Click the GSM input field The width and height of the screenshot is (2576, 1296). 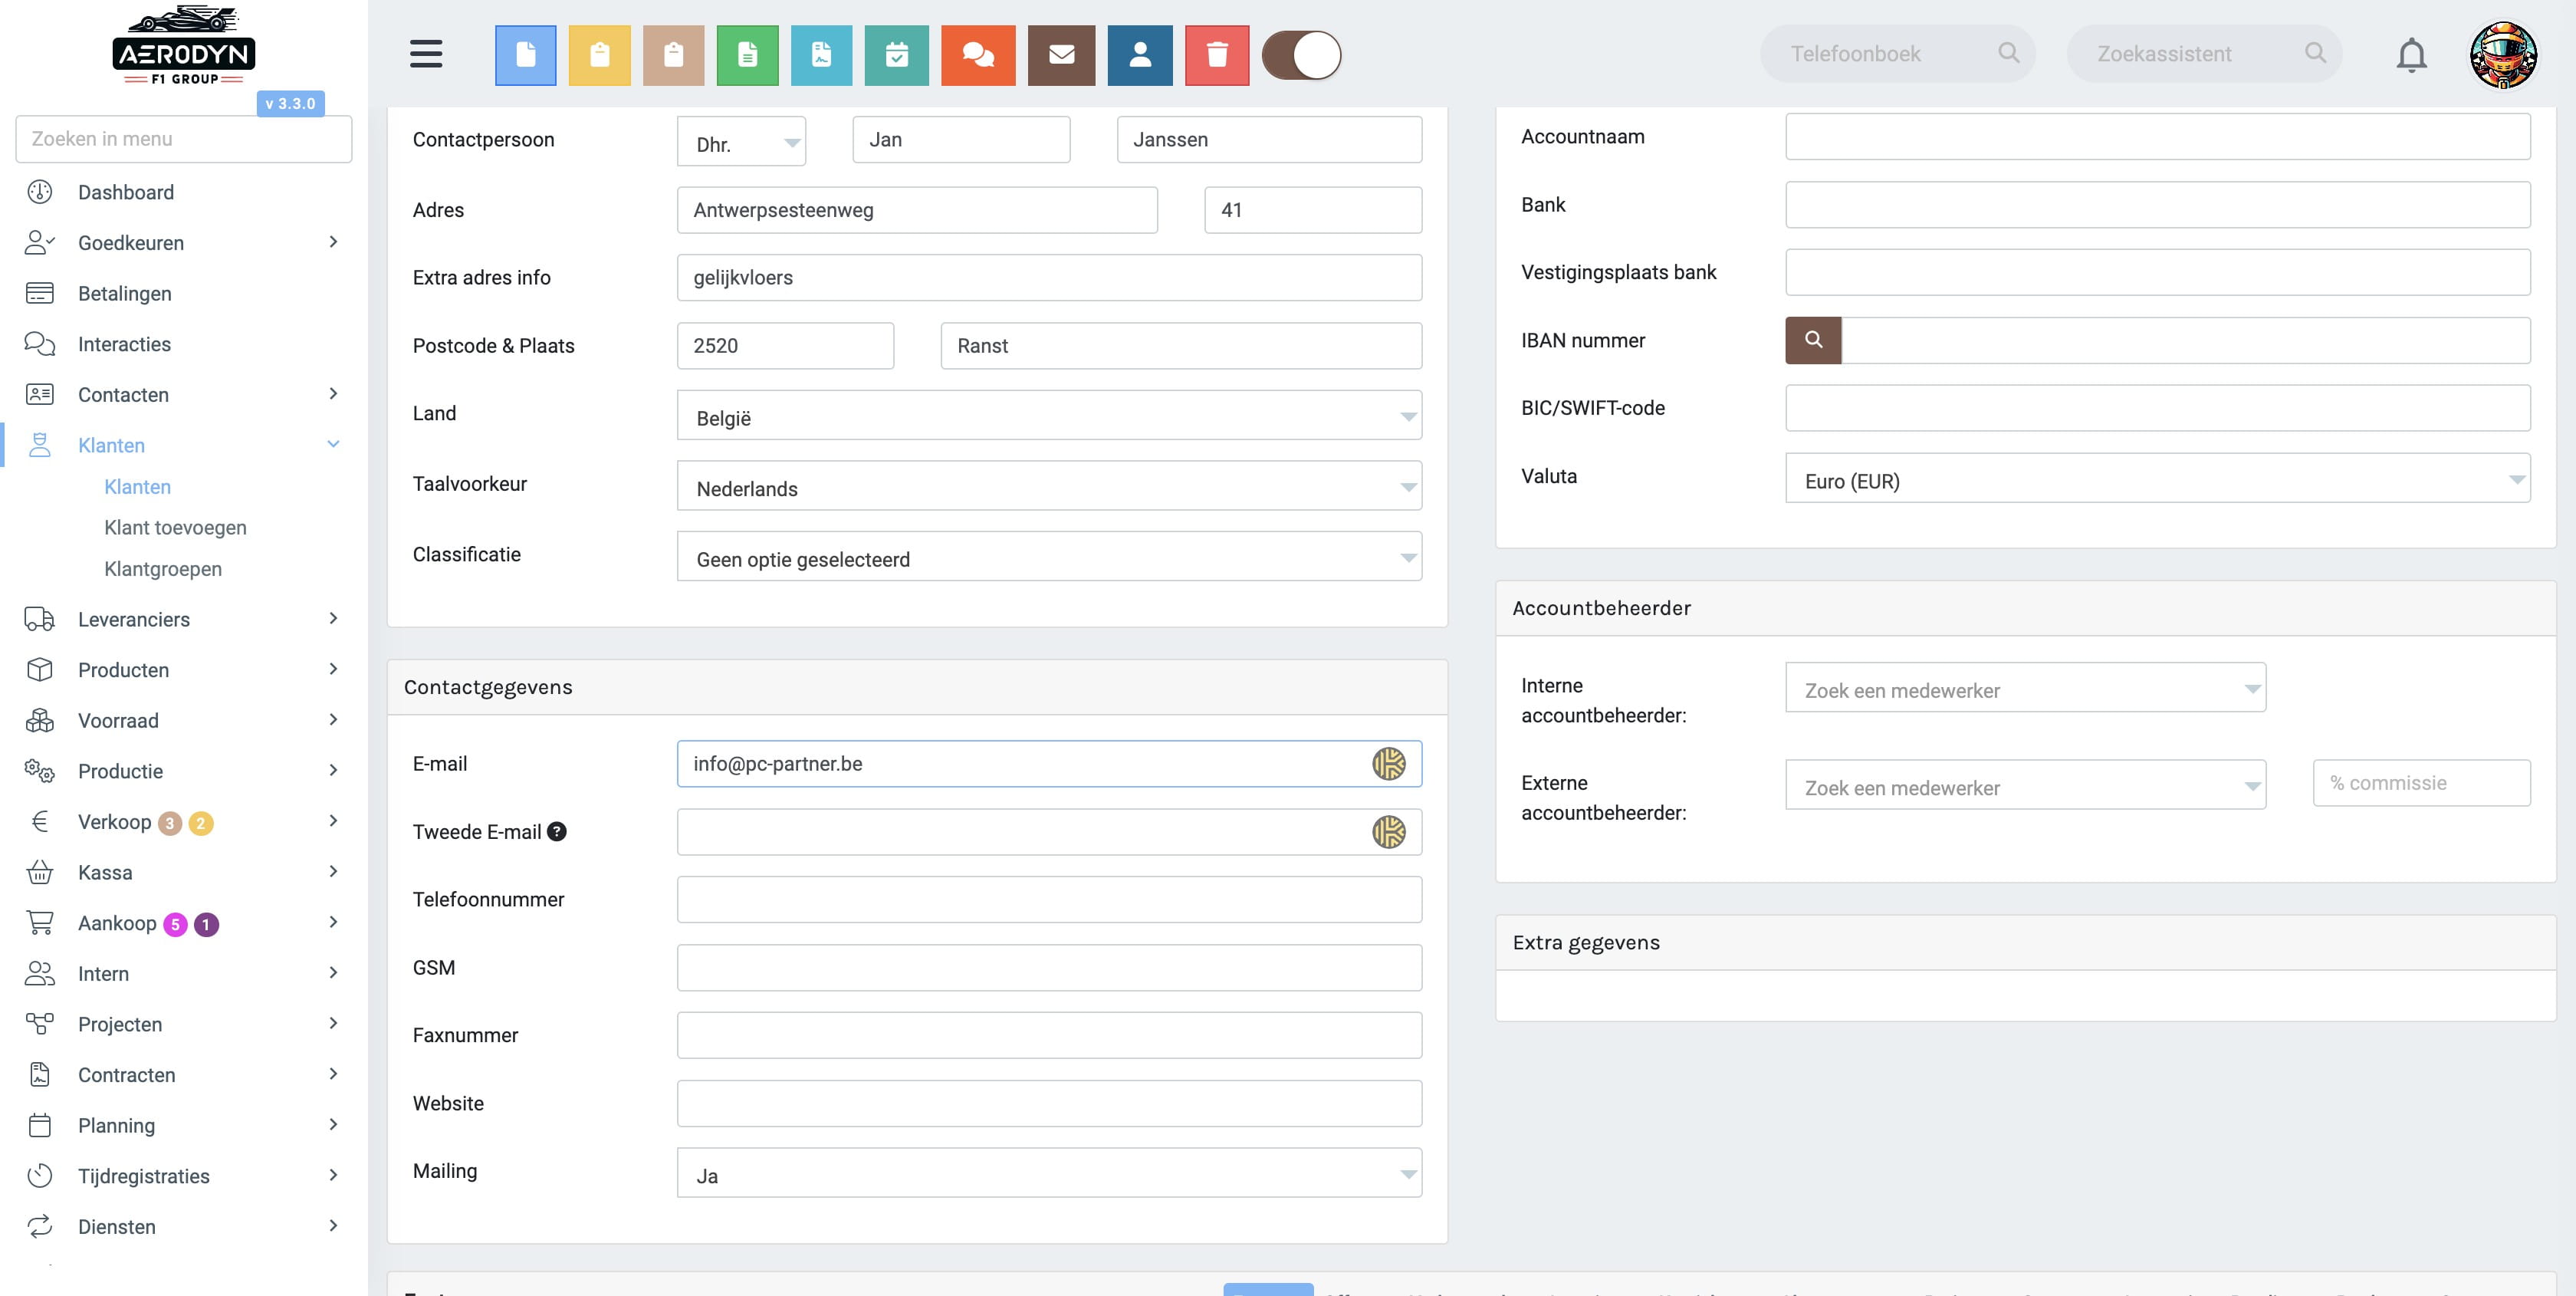point(1050,968)
